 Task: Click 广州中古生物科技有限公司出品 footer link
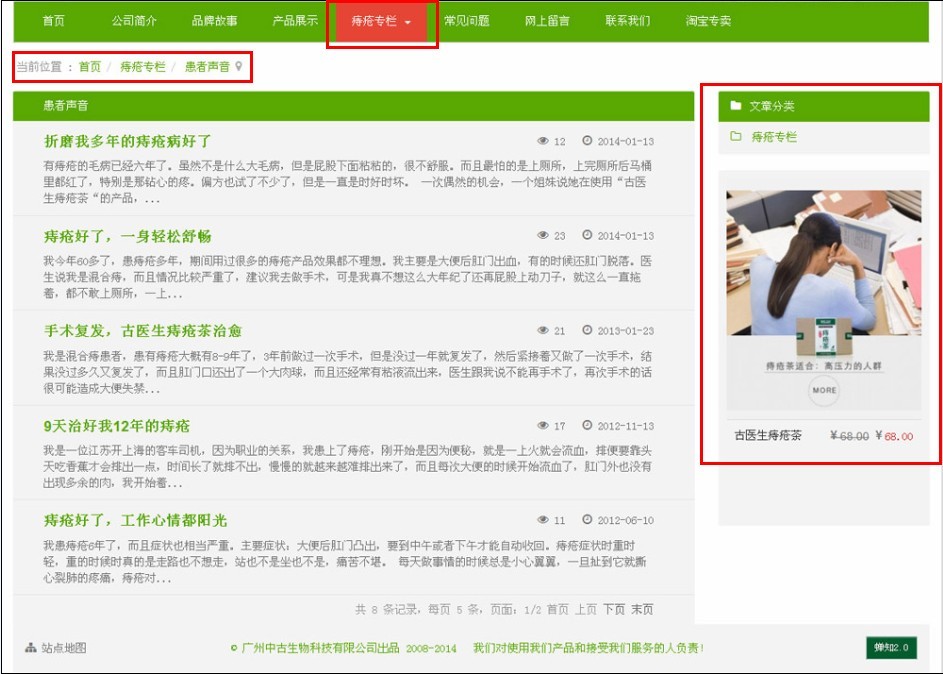(320, 648)
